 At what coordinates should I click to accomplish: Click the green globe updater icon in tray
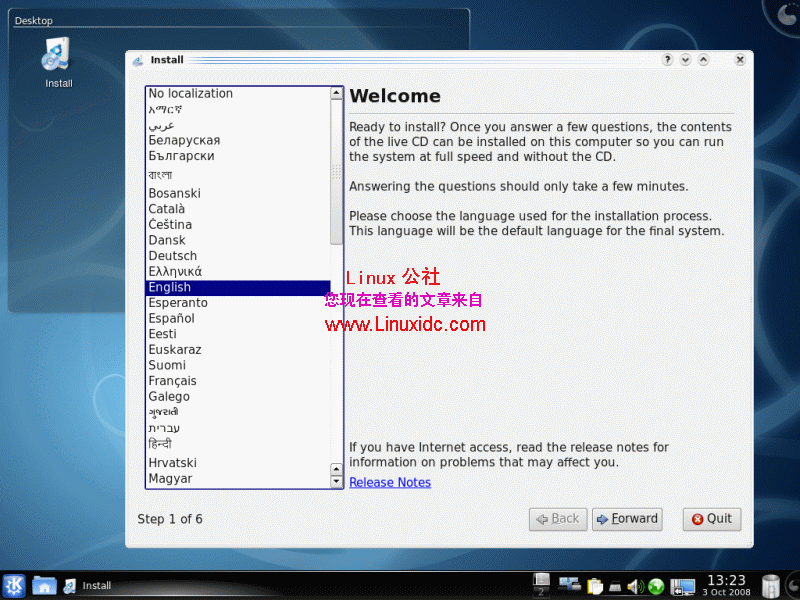[656, 586]
